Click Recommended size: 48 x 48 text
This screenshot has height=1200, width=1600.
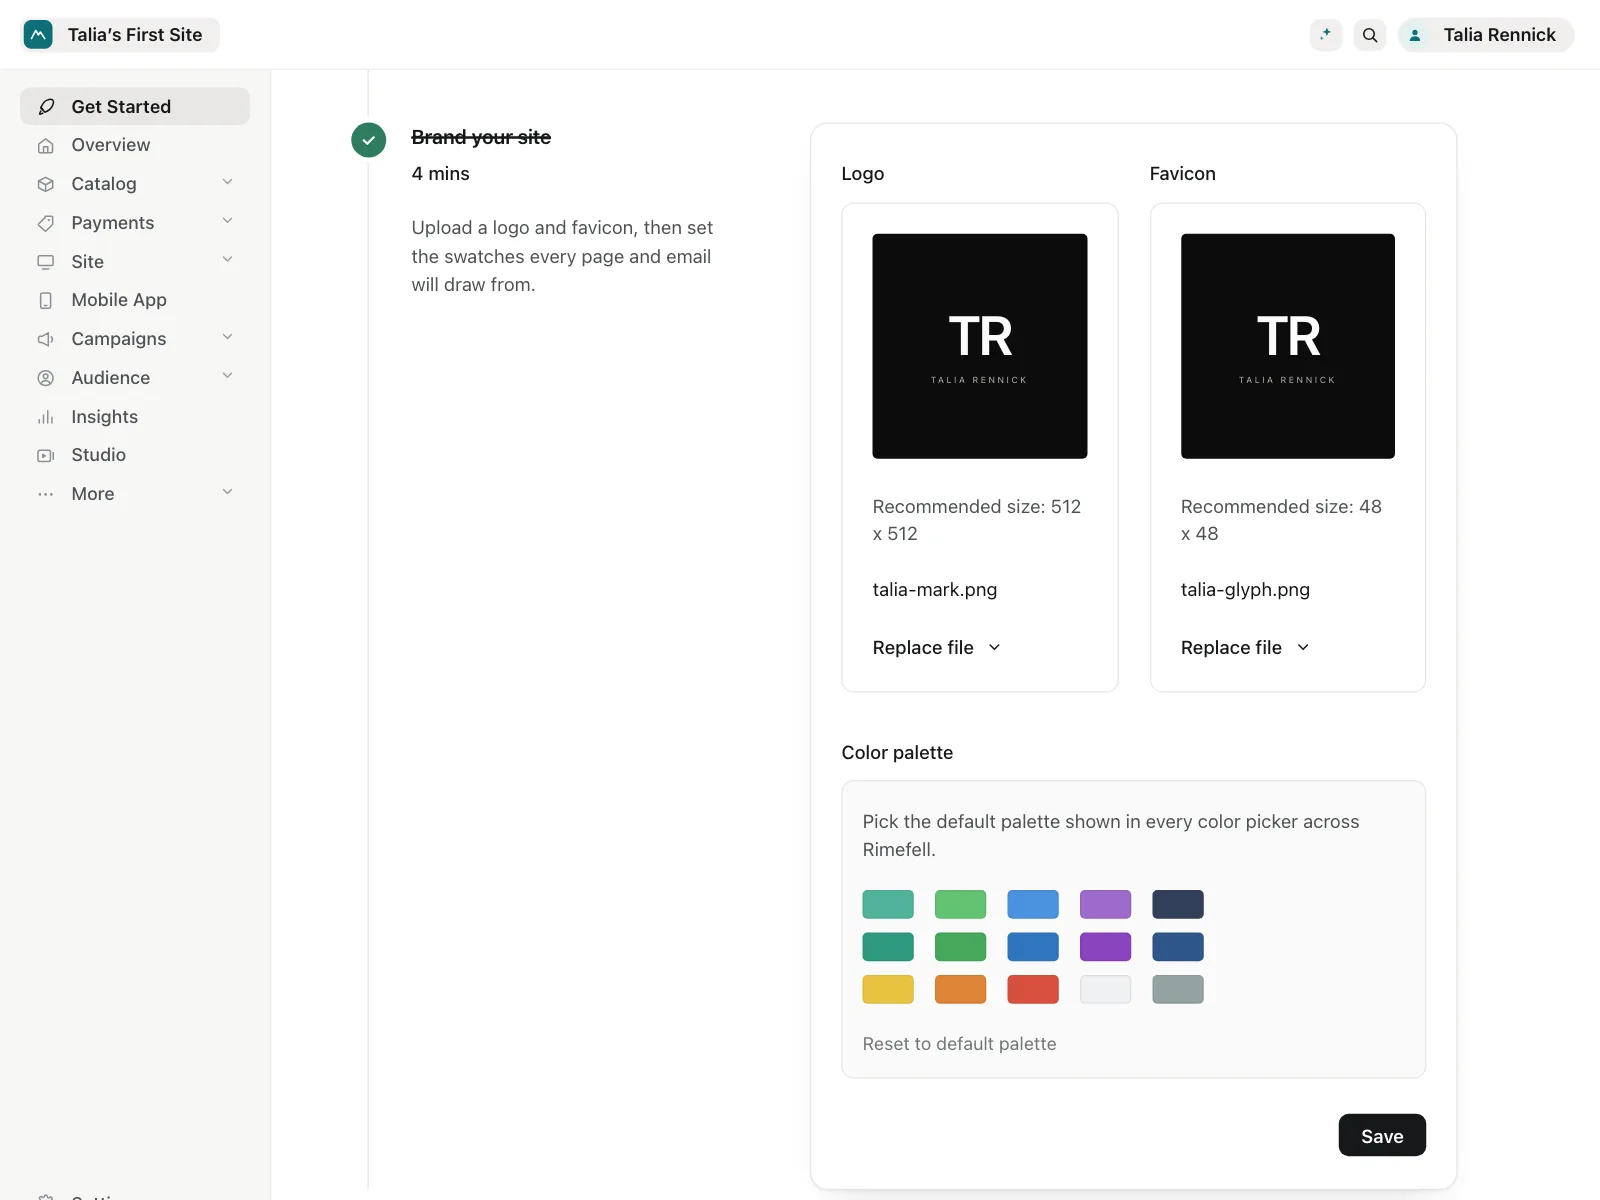(x=1281, y=520)
